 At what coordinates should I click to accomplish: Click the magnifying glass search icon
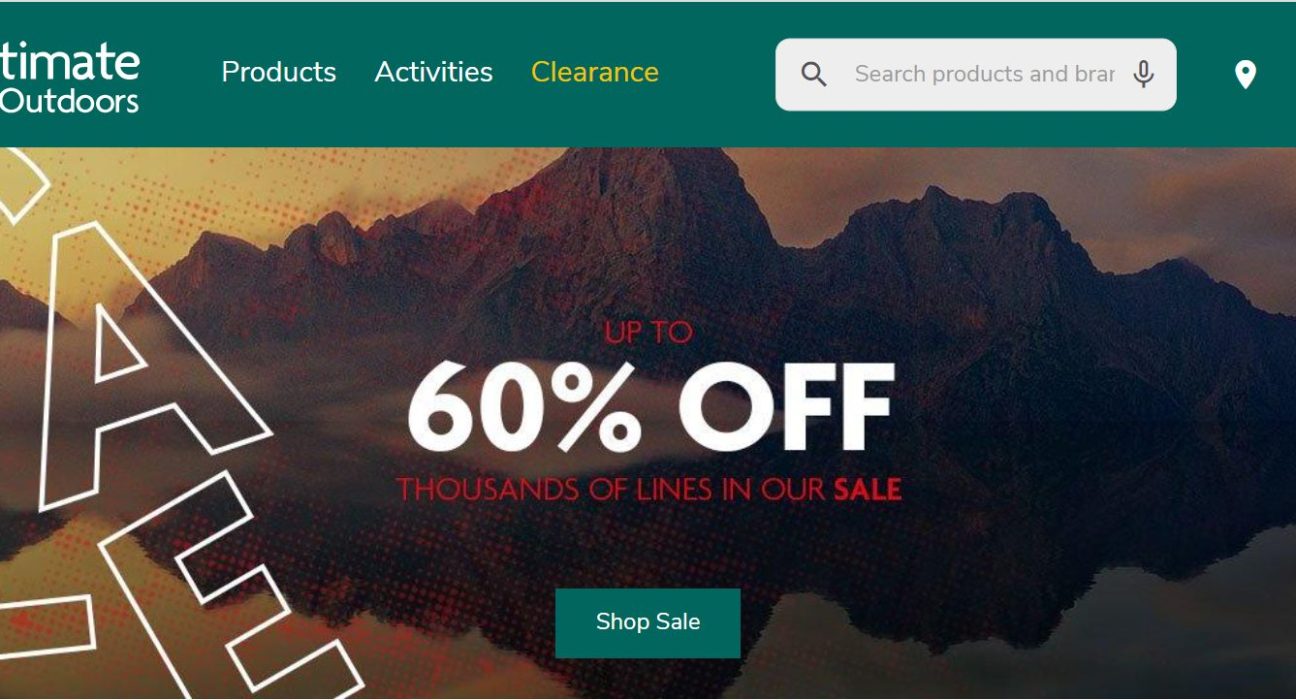[814, 74]
